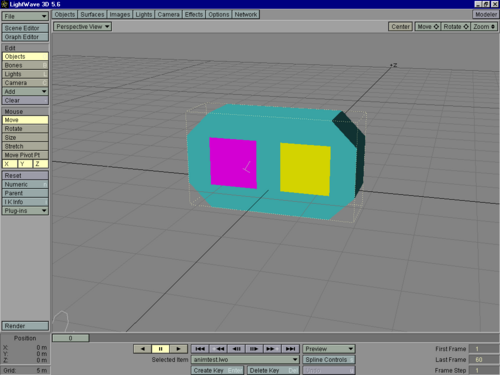This screenshot has height=375, width=500.
Task: Click the Render button
Action: (x=25, y=326)
